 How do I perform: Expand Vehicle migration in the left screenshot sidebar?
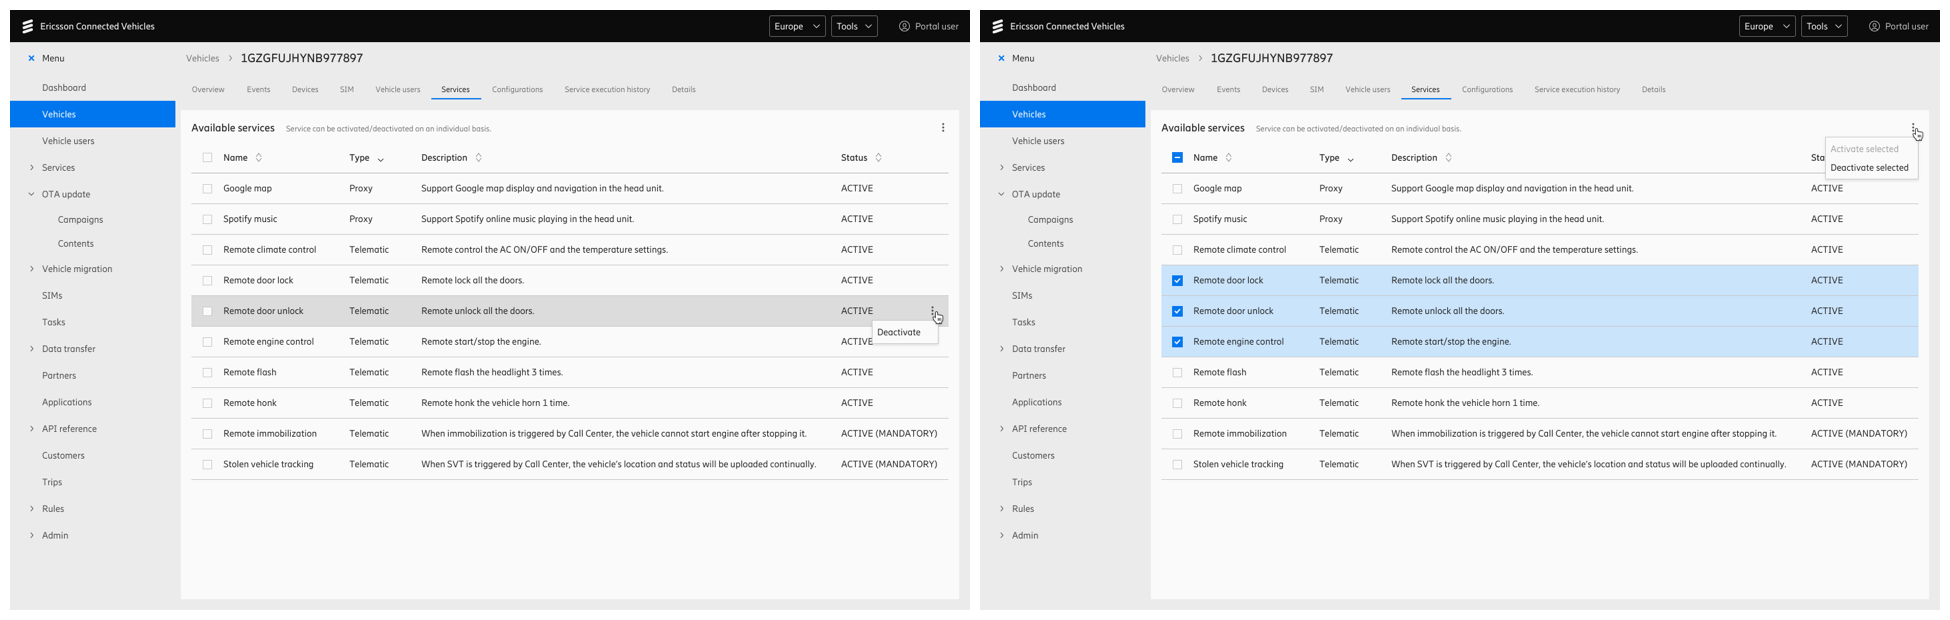click(x=32, y=269)
